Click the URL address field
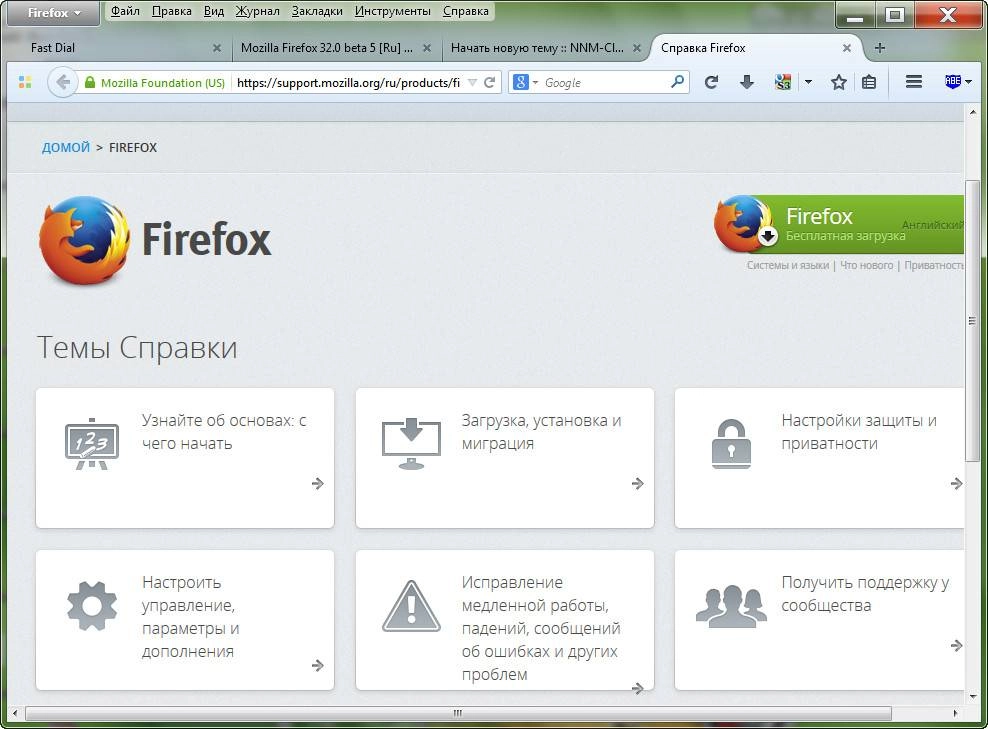Viewport: 988px width, 729px height. 348,83
